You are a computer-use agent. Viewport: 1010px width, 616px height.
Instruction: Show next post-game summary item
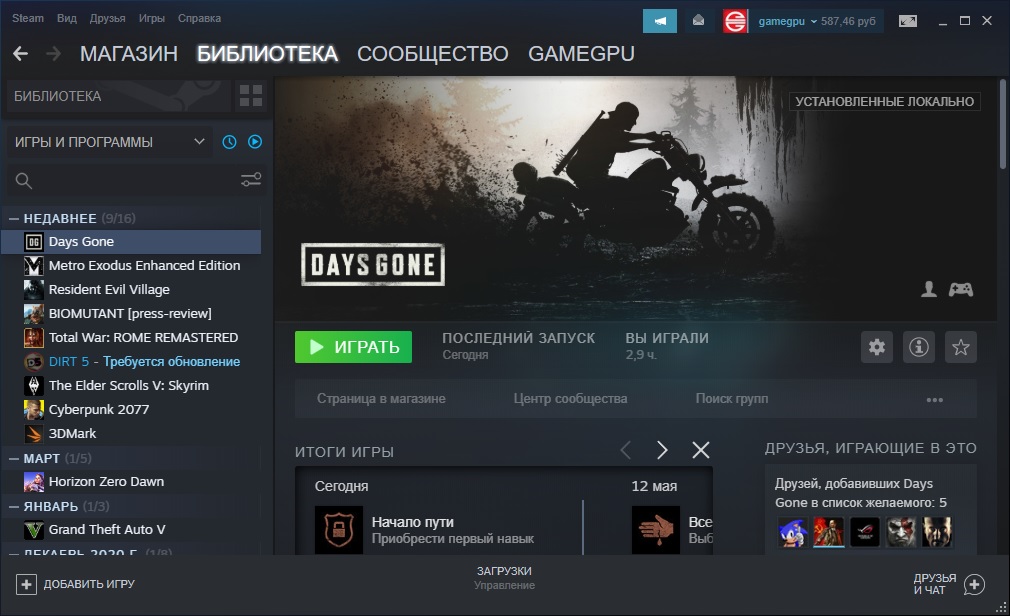click(x=662, y=450)
